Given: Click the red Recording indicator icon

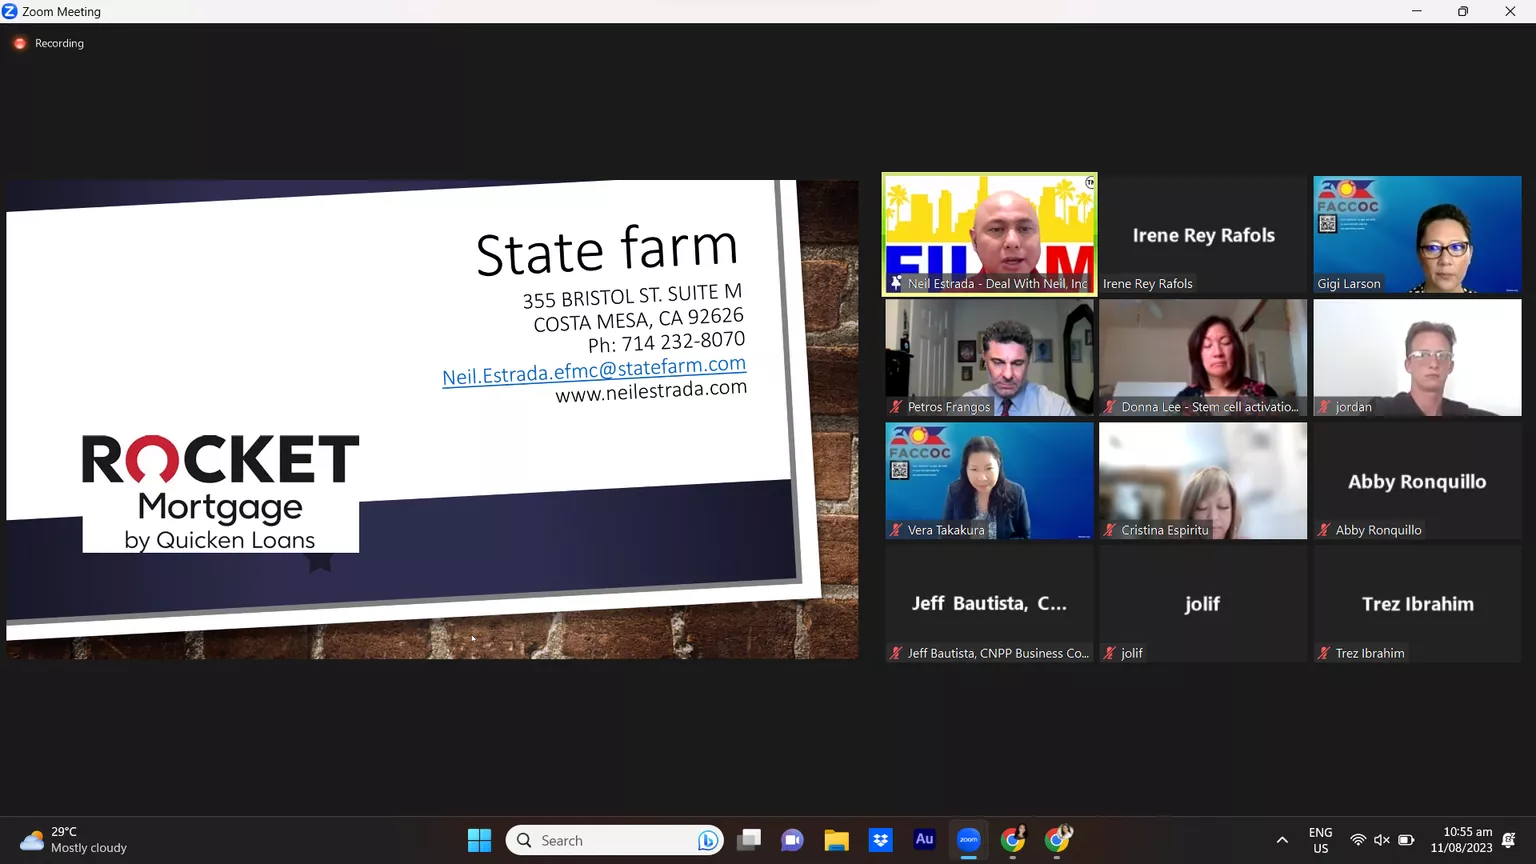Looking at the screenshot, I should tap(20, 44).
